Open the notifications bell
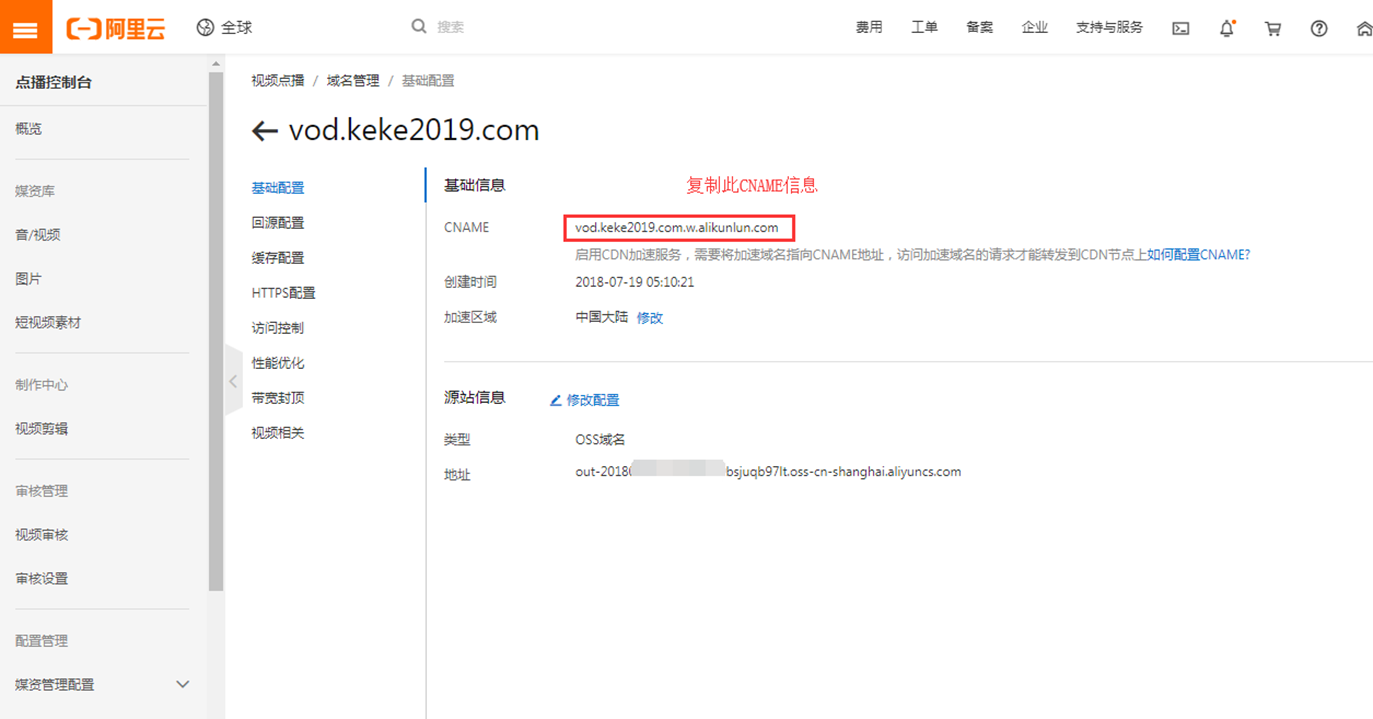The height and width of the screenshot is (719, 1373). point(1227,29)
